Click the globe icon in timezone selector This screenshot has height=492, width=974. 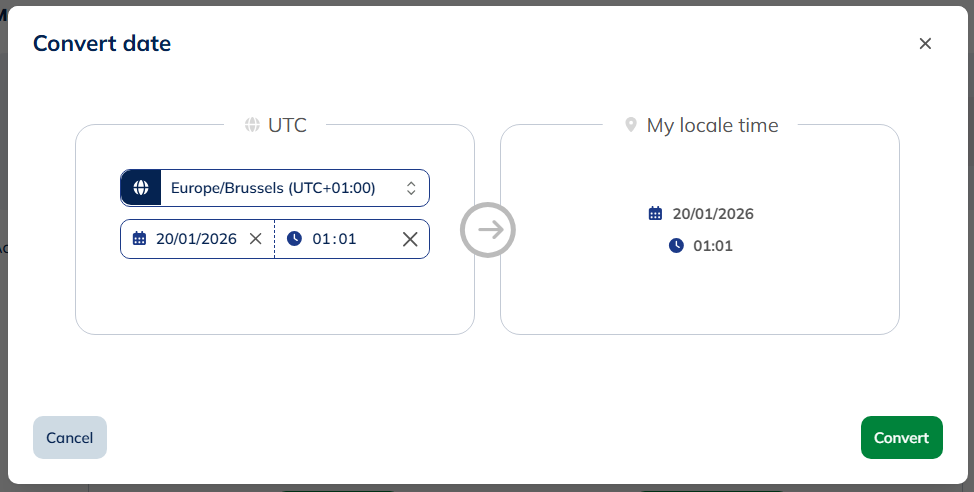point(141,188)
